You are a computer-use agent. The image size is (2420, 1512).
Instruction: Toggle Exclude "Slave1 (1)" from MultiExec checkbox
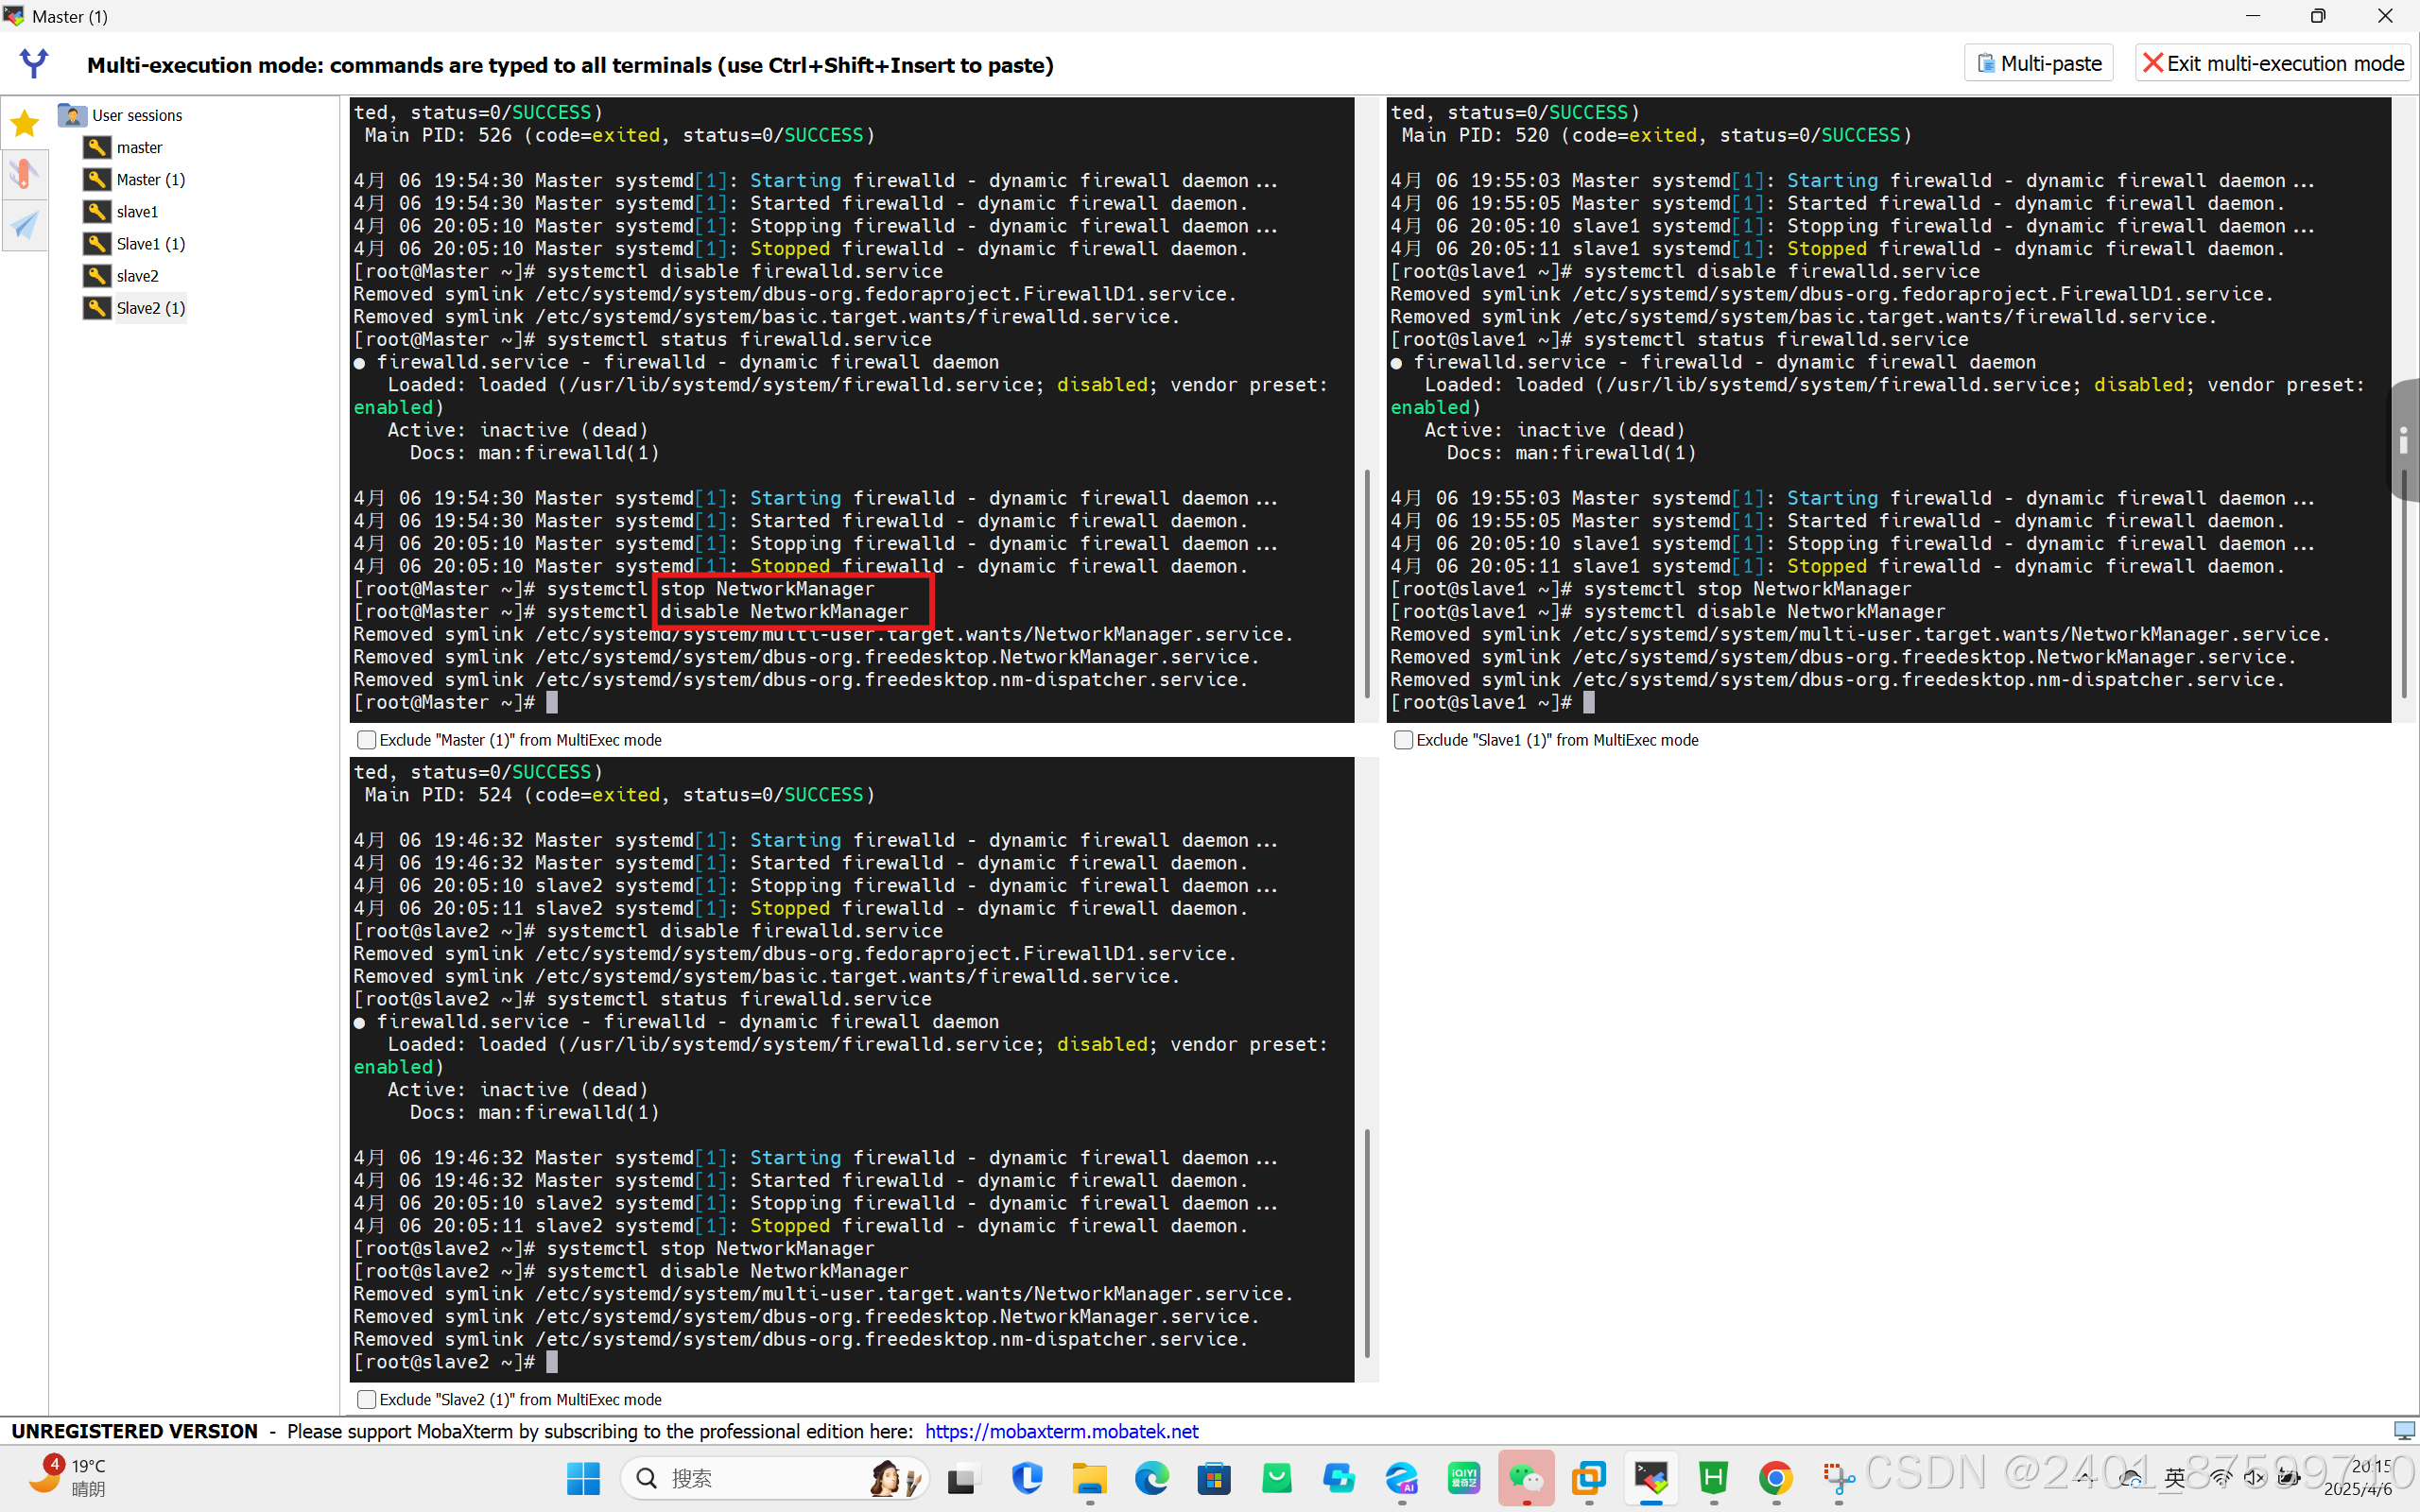point(1403,740)
